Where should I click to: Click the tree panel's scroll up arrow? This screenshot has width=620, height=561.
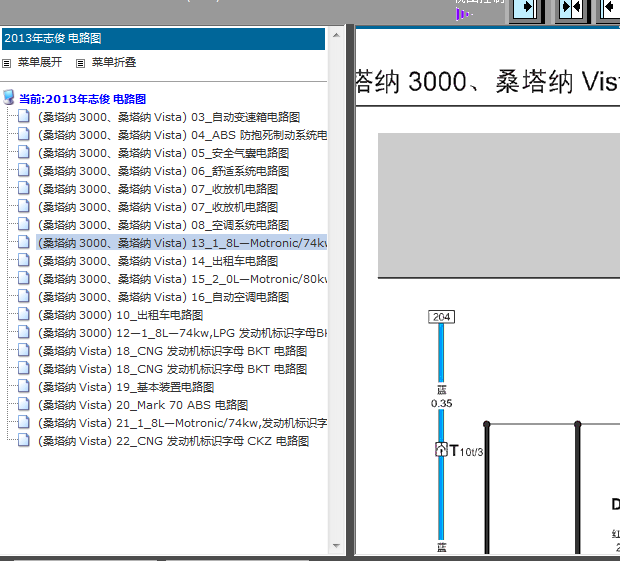pos(336,35)
